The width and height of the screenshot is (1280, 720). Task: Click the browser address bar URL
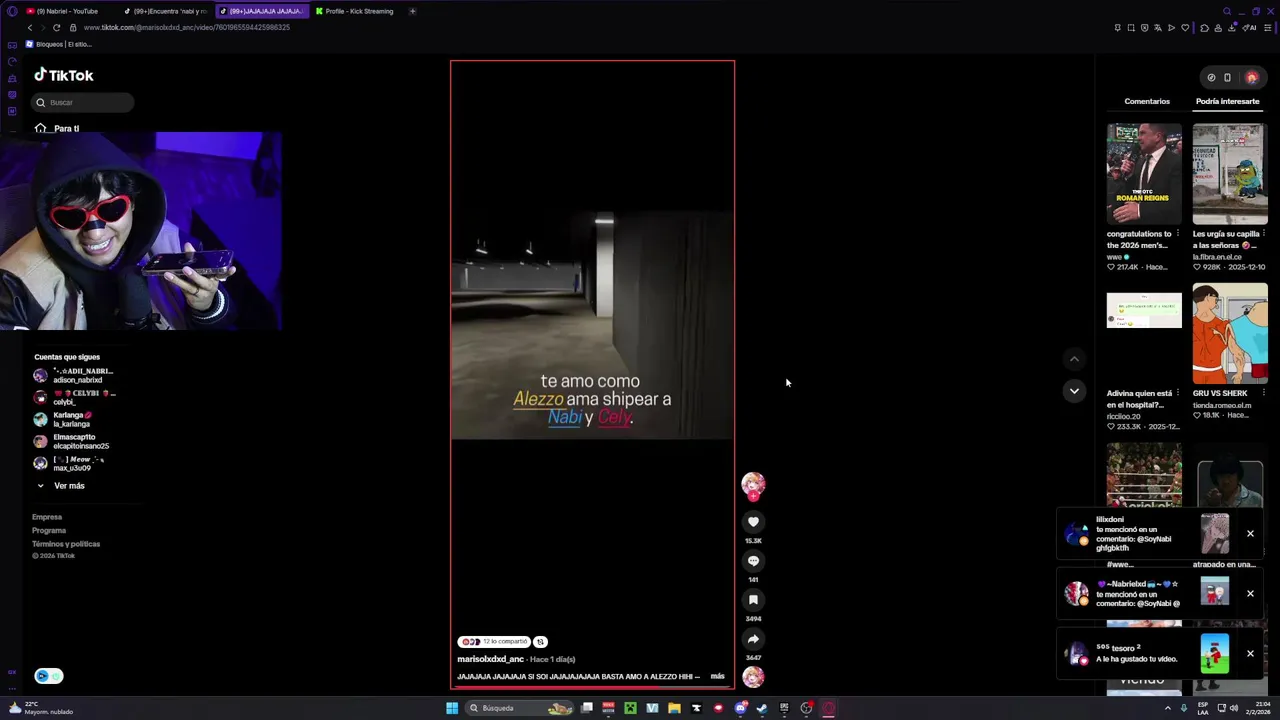coord(187,27)
